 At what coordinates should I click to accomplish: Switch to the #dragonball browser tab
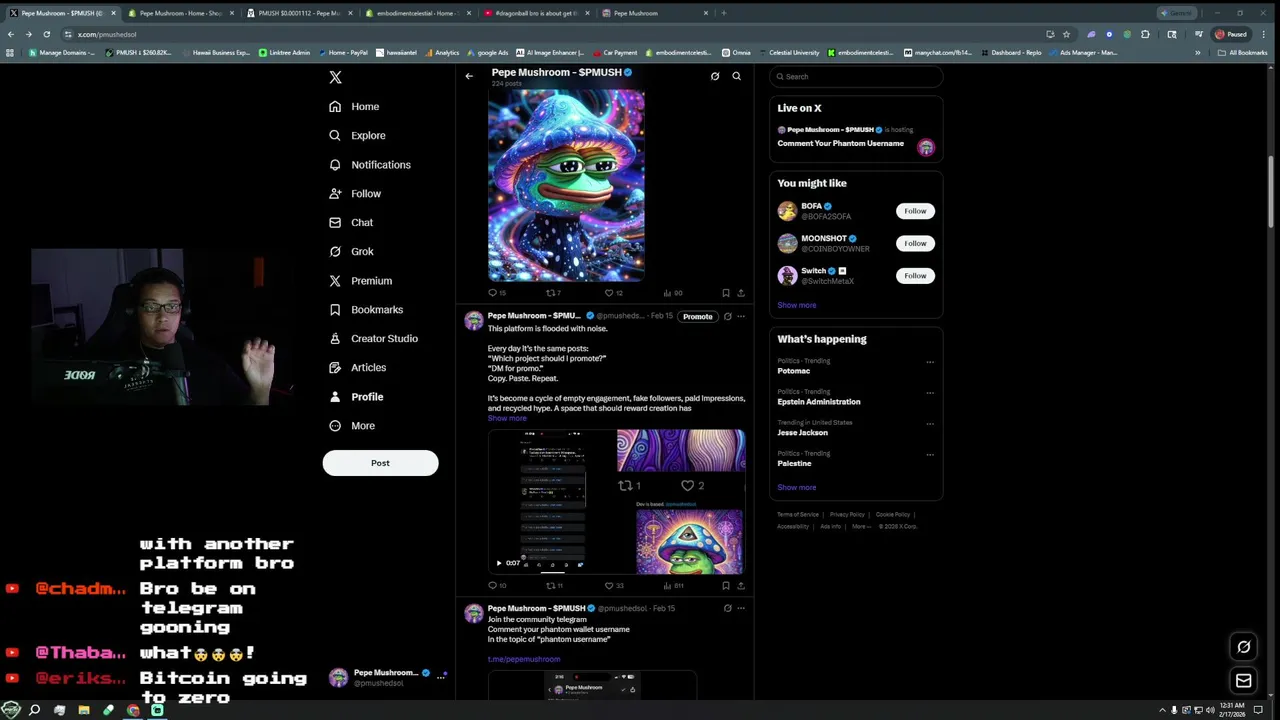click(x=537, y=13)
